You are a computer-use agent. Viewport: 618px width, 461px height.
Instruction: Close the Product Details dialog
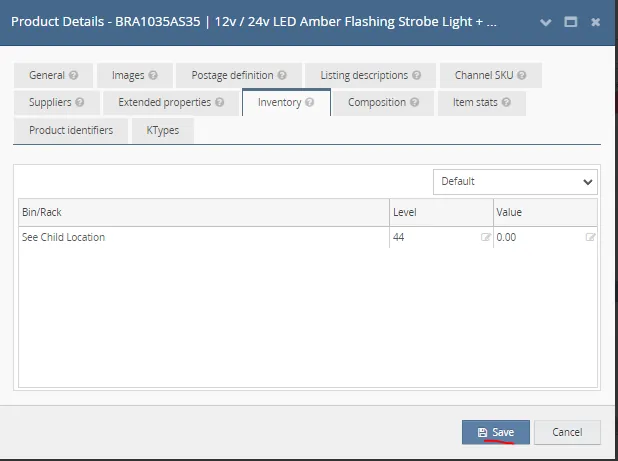pos(595,22)
